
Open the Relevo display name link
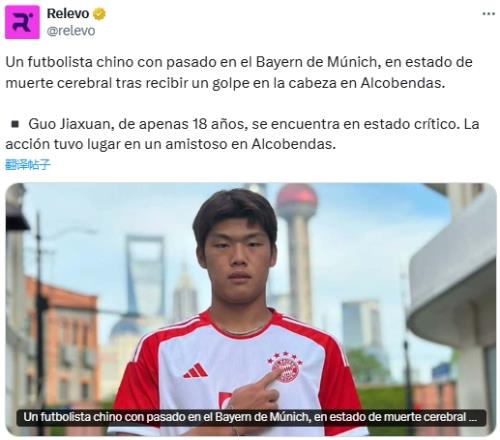tap(68, 14)
